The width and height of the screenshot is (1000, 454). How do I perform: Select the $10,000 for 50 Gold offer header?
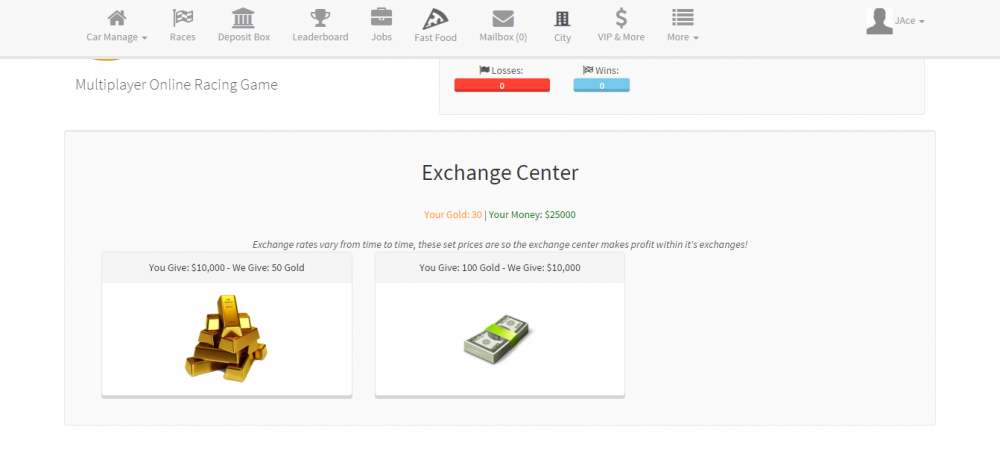226,268
